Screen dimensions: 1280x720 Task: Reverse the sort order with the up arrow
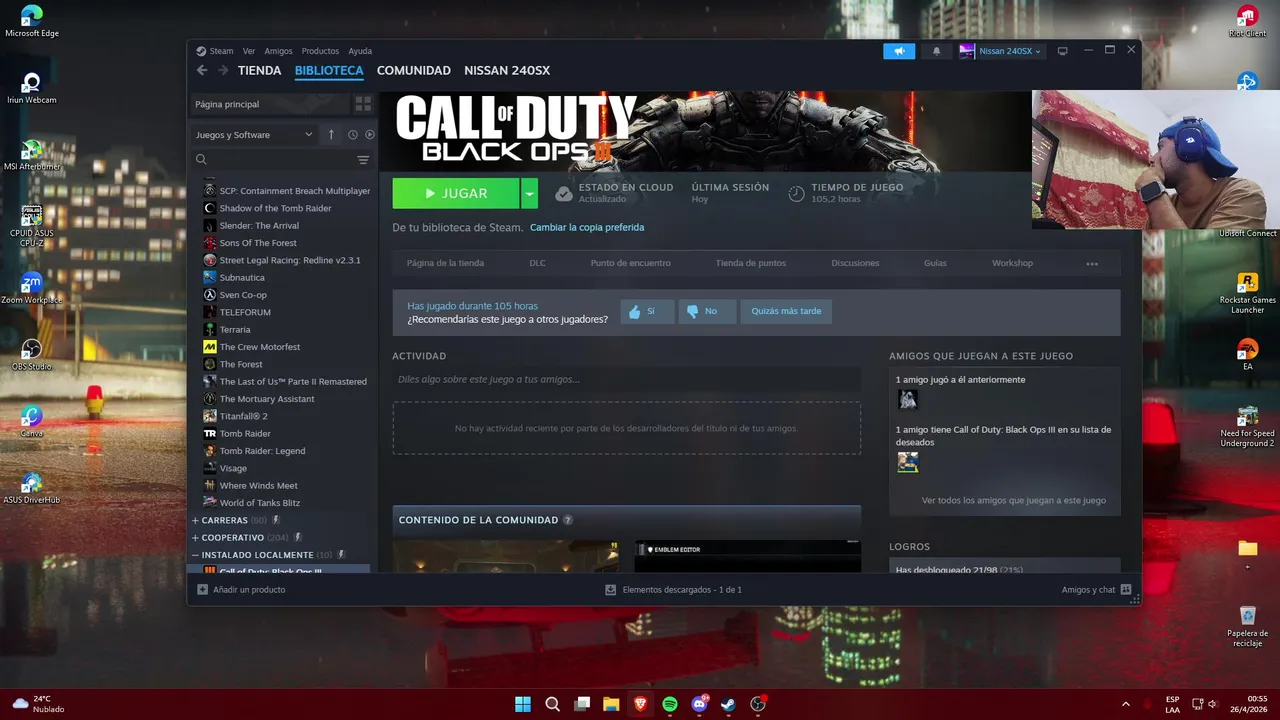point(332,134)
